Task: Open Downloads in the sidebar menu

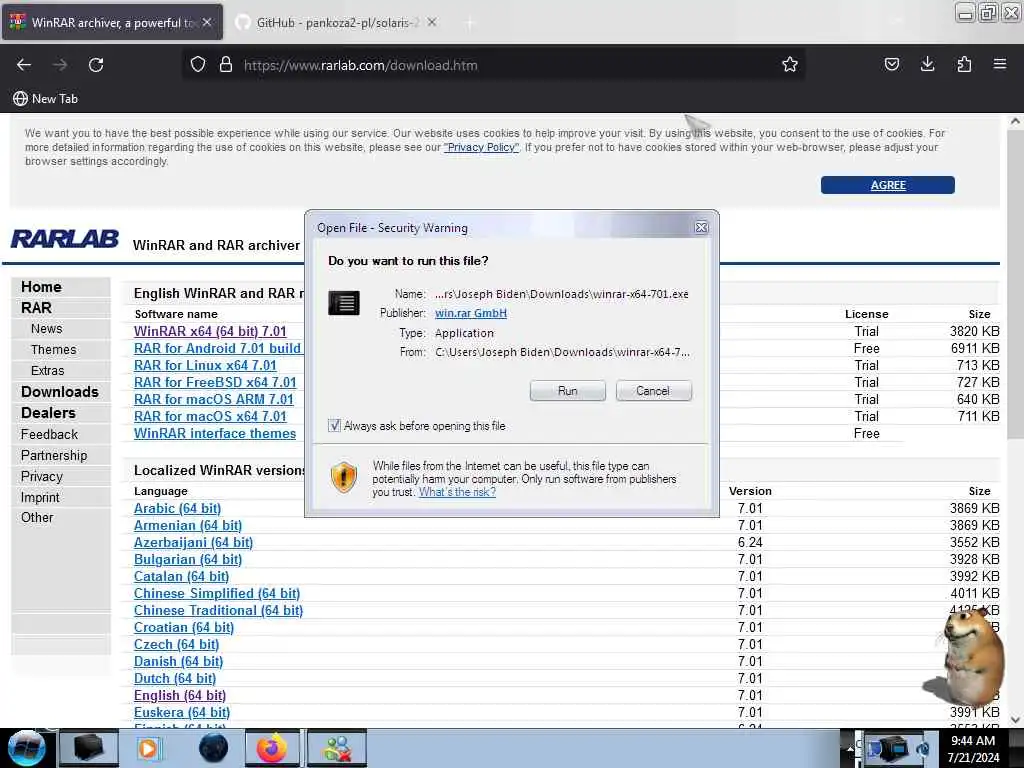Action: (x=59, y=392)
